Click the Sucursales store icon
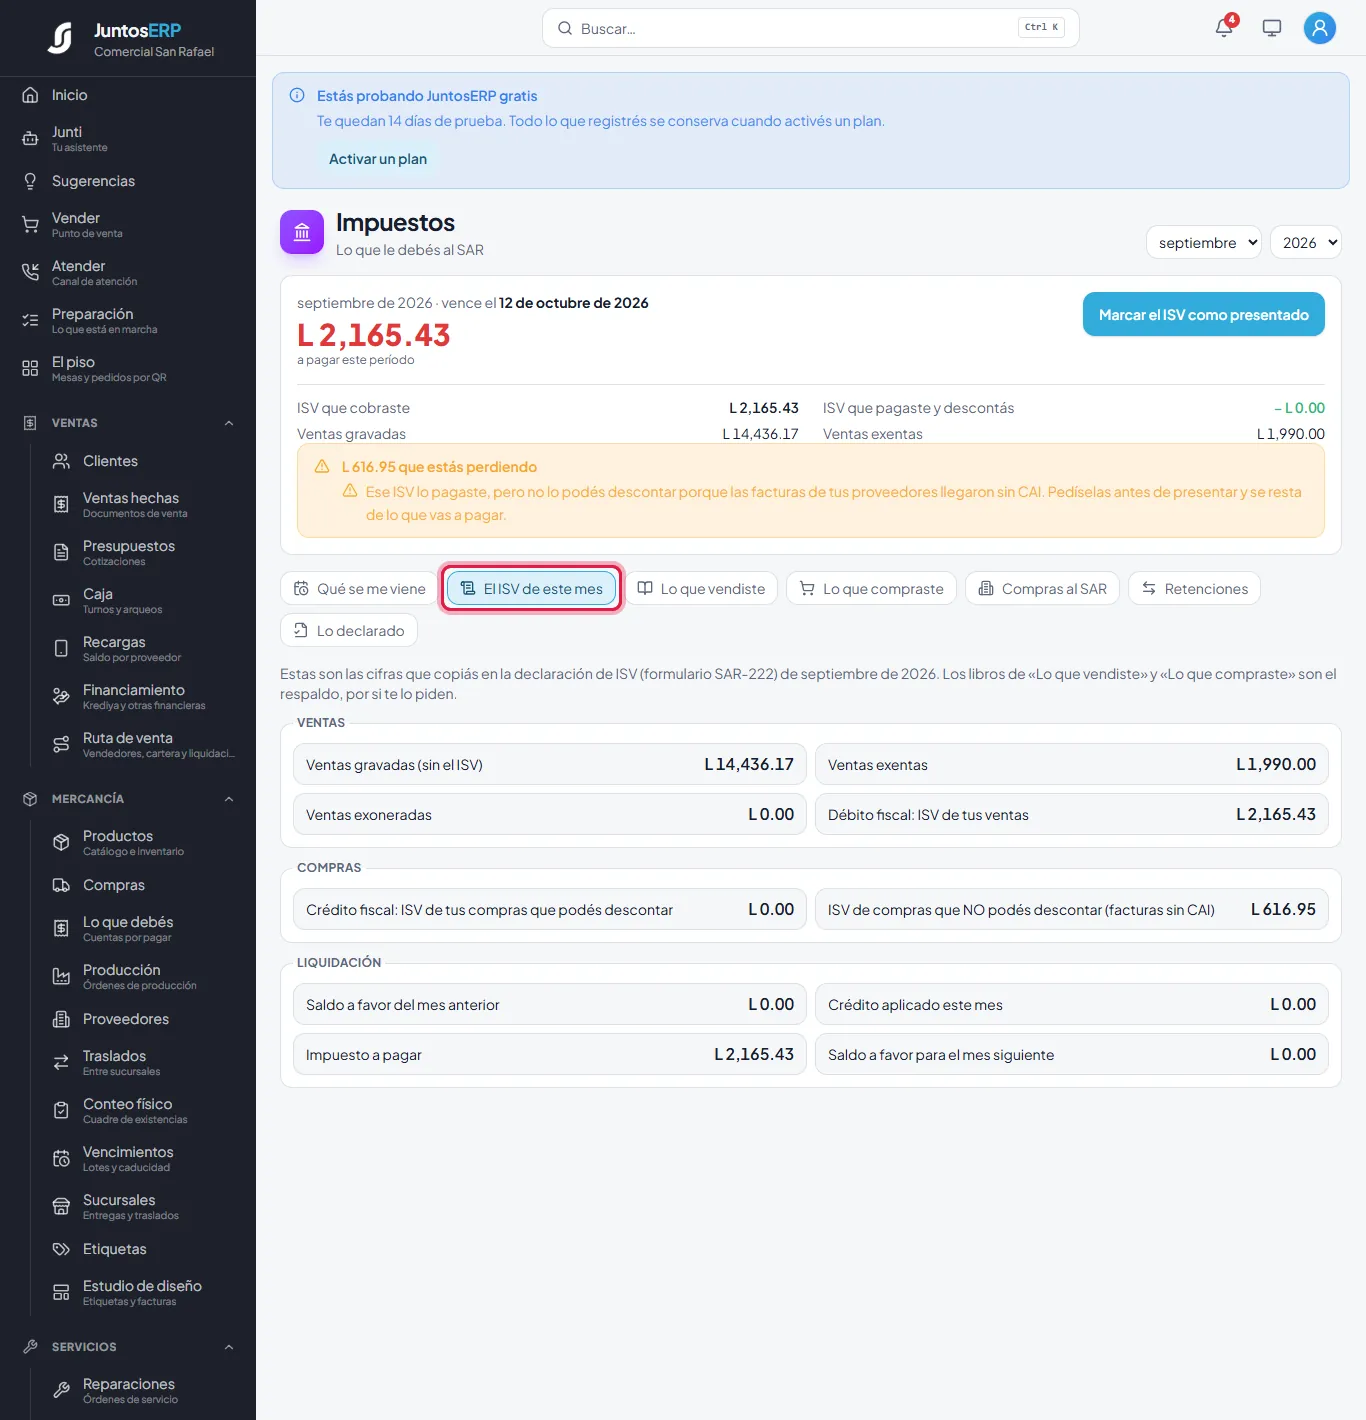1366x1420 pixels. (x=61, y=1206)
